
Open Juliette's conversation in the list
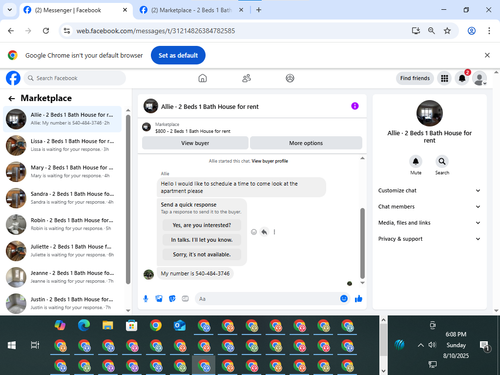[x=62, y=251]
